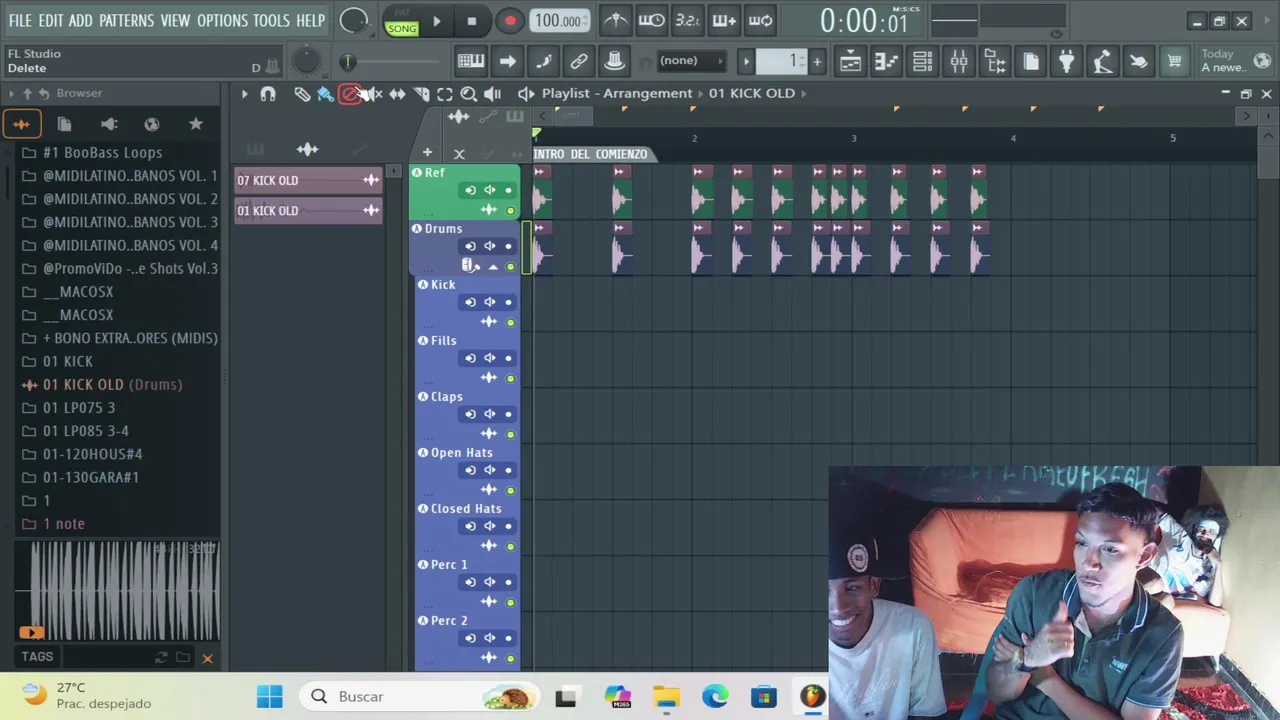Image resolution: width=1280 pixels, height=720 pixels.
Task: Collapse the Drums group with triangle arrow
Action: point(493,266)
